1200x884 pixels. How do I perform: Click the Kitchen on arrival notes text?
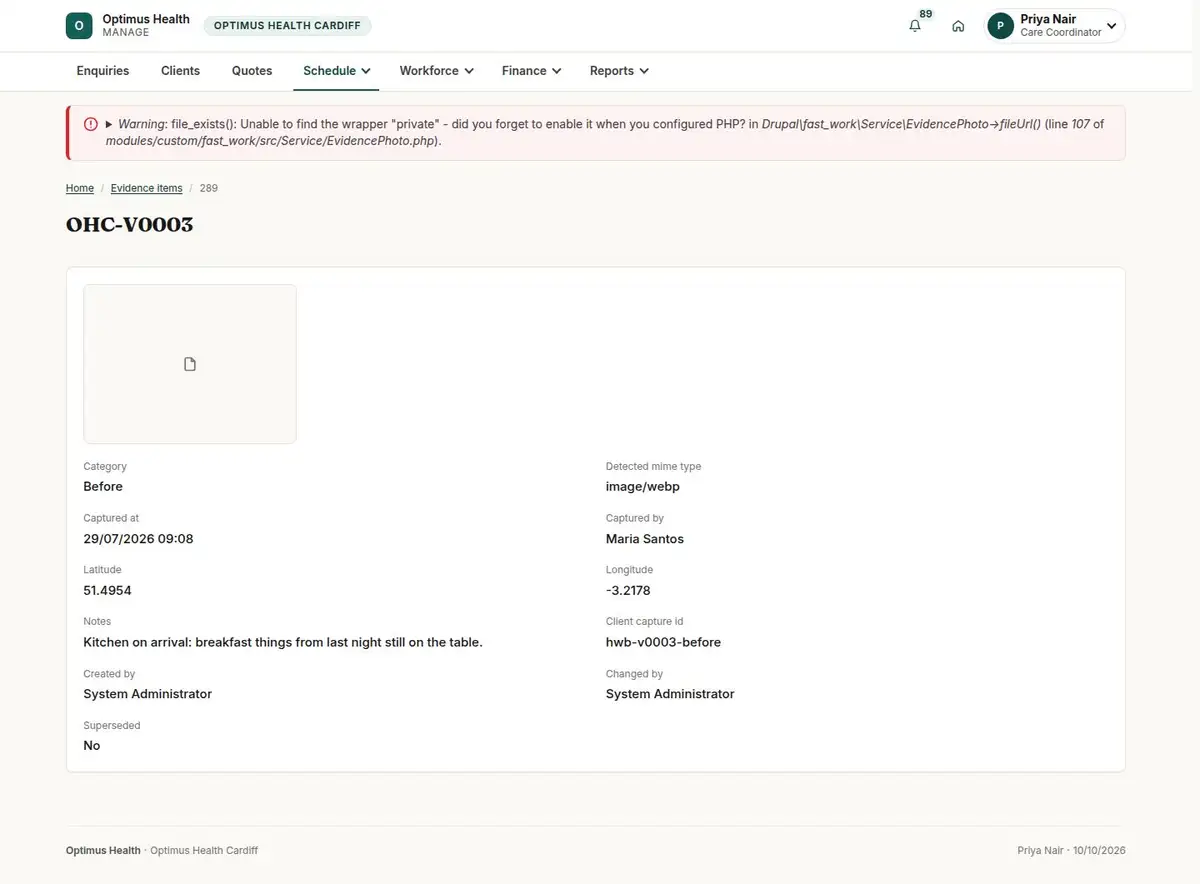(283, 642)
